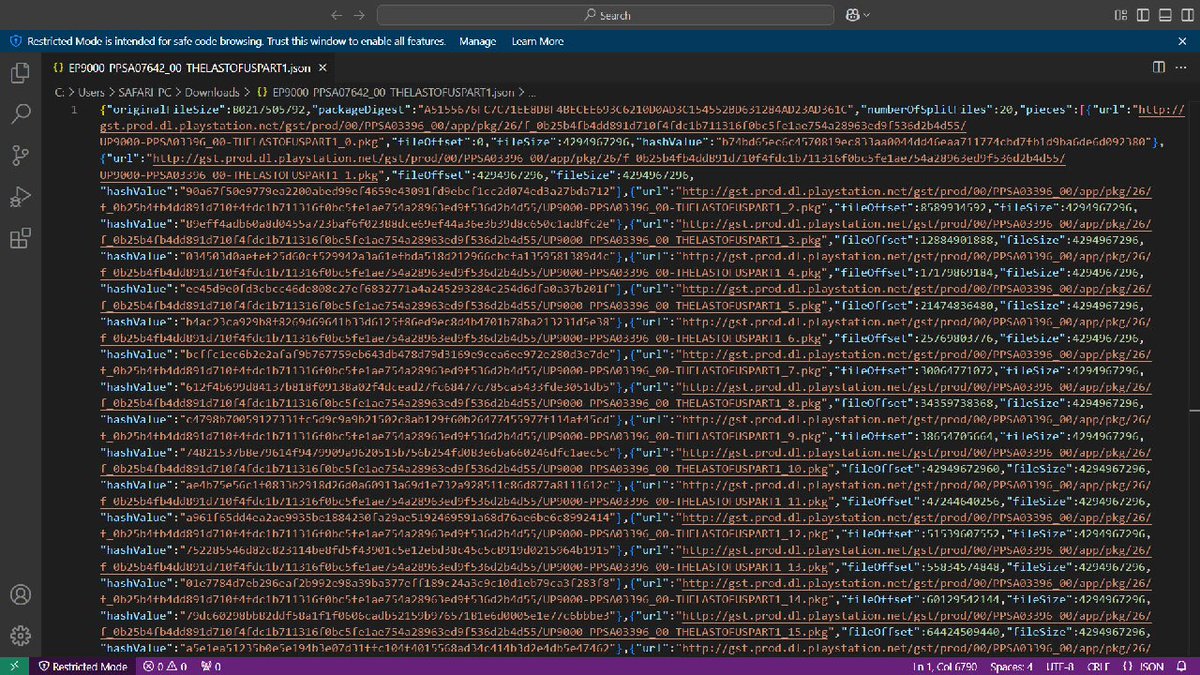Image resolution: width=1200 pixels, height=675 pixels.
Task: Click the "numberOfSplitFiles":20 text
Action: [x=936, y=108]
